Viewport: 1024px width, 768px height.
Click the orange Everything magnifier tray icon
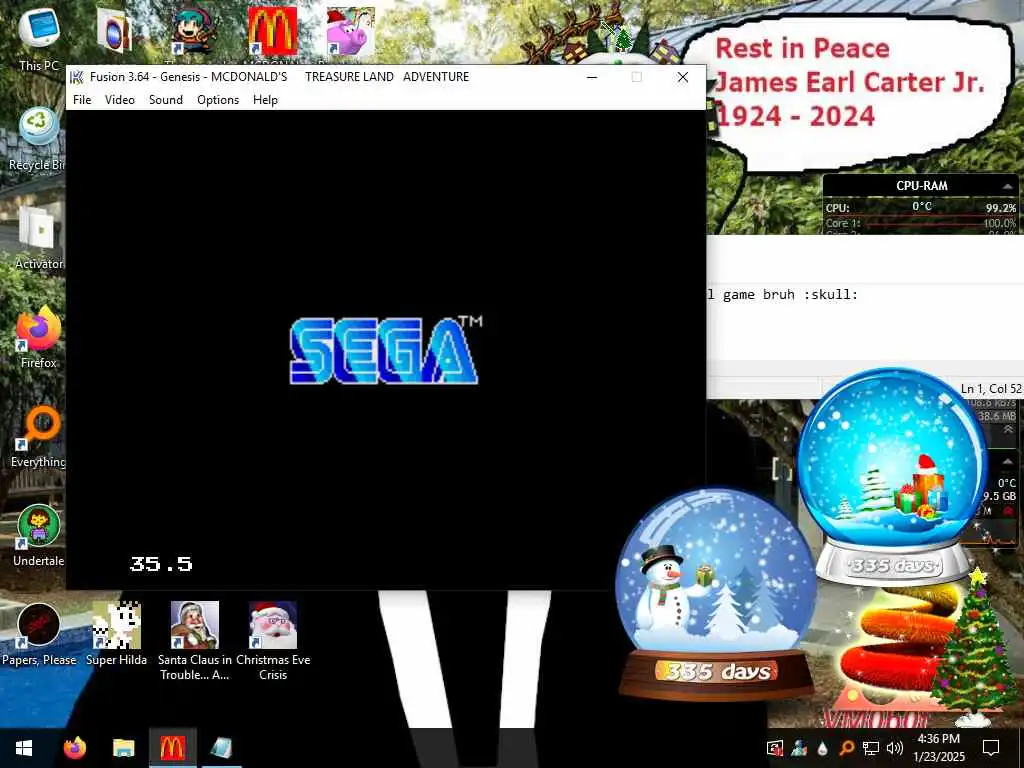[x=846, y=748]
